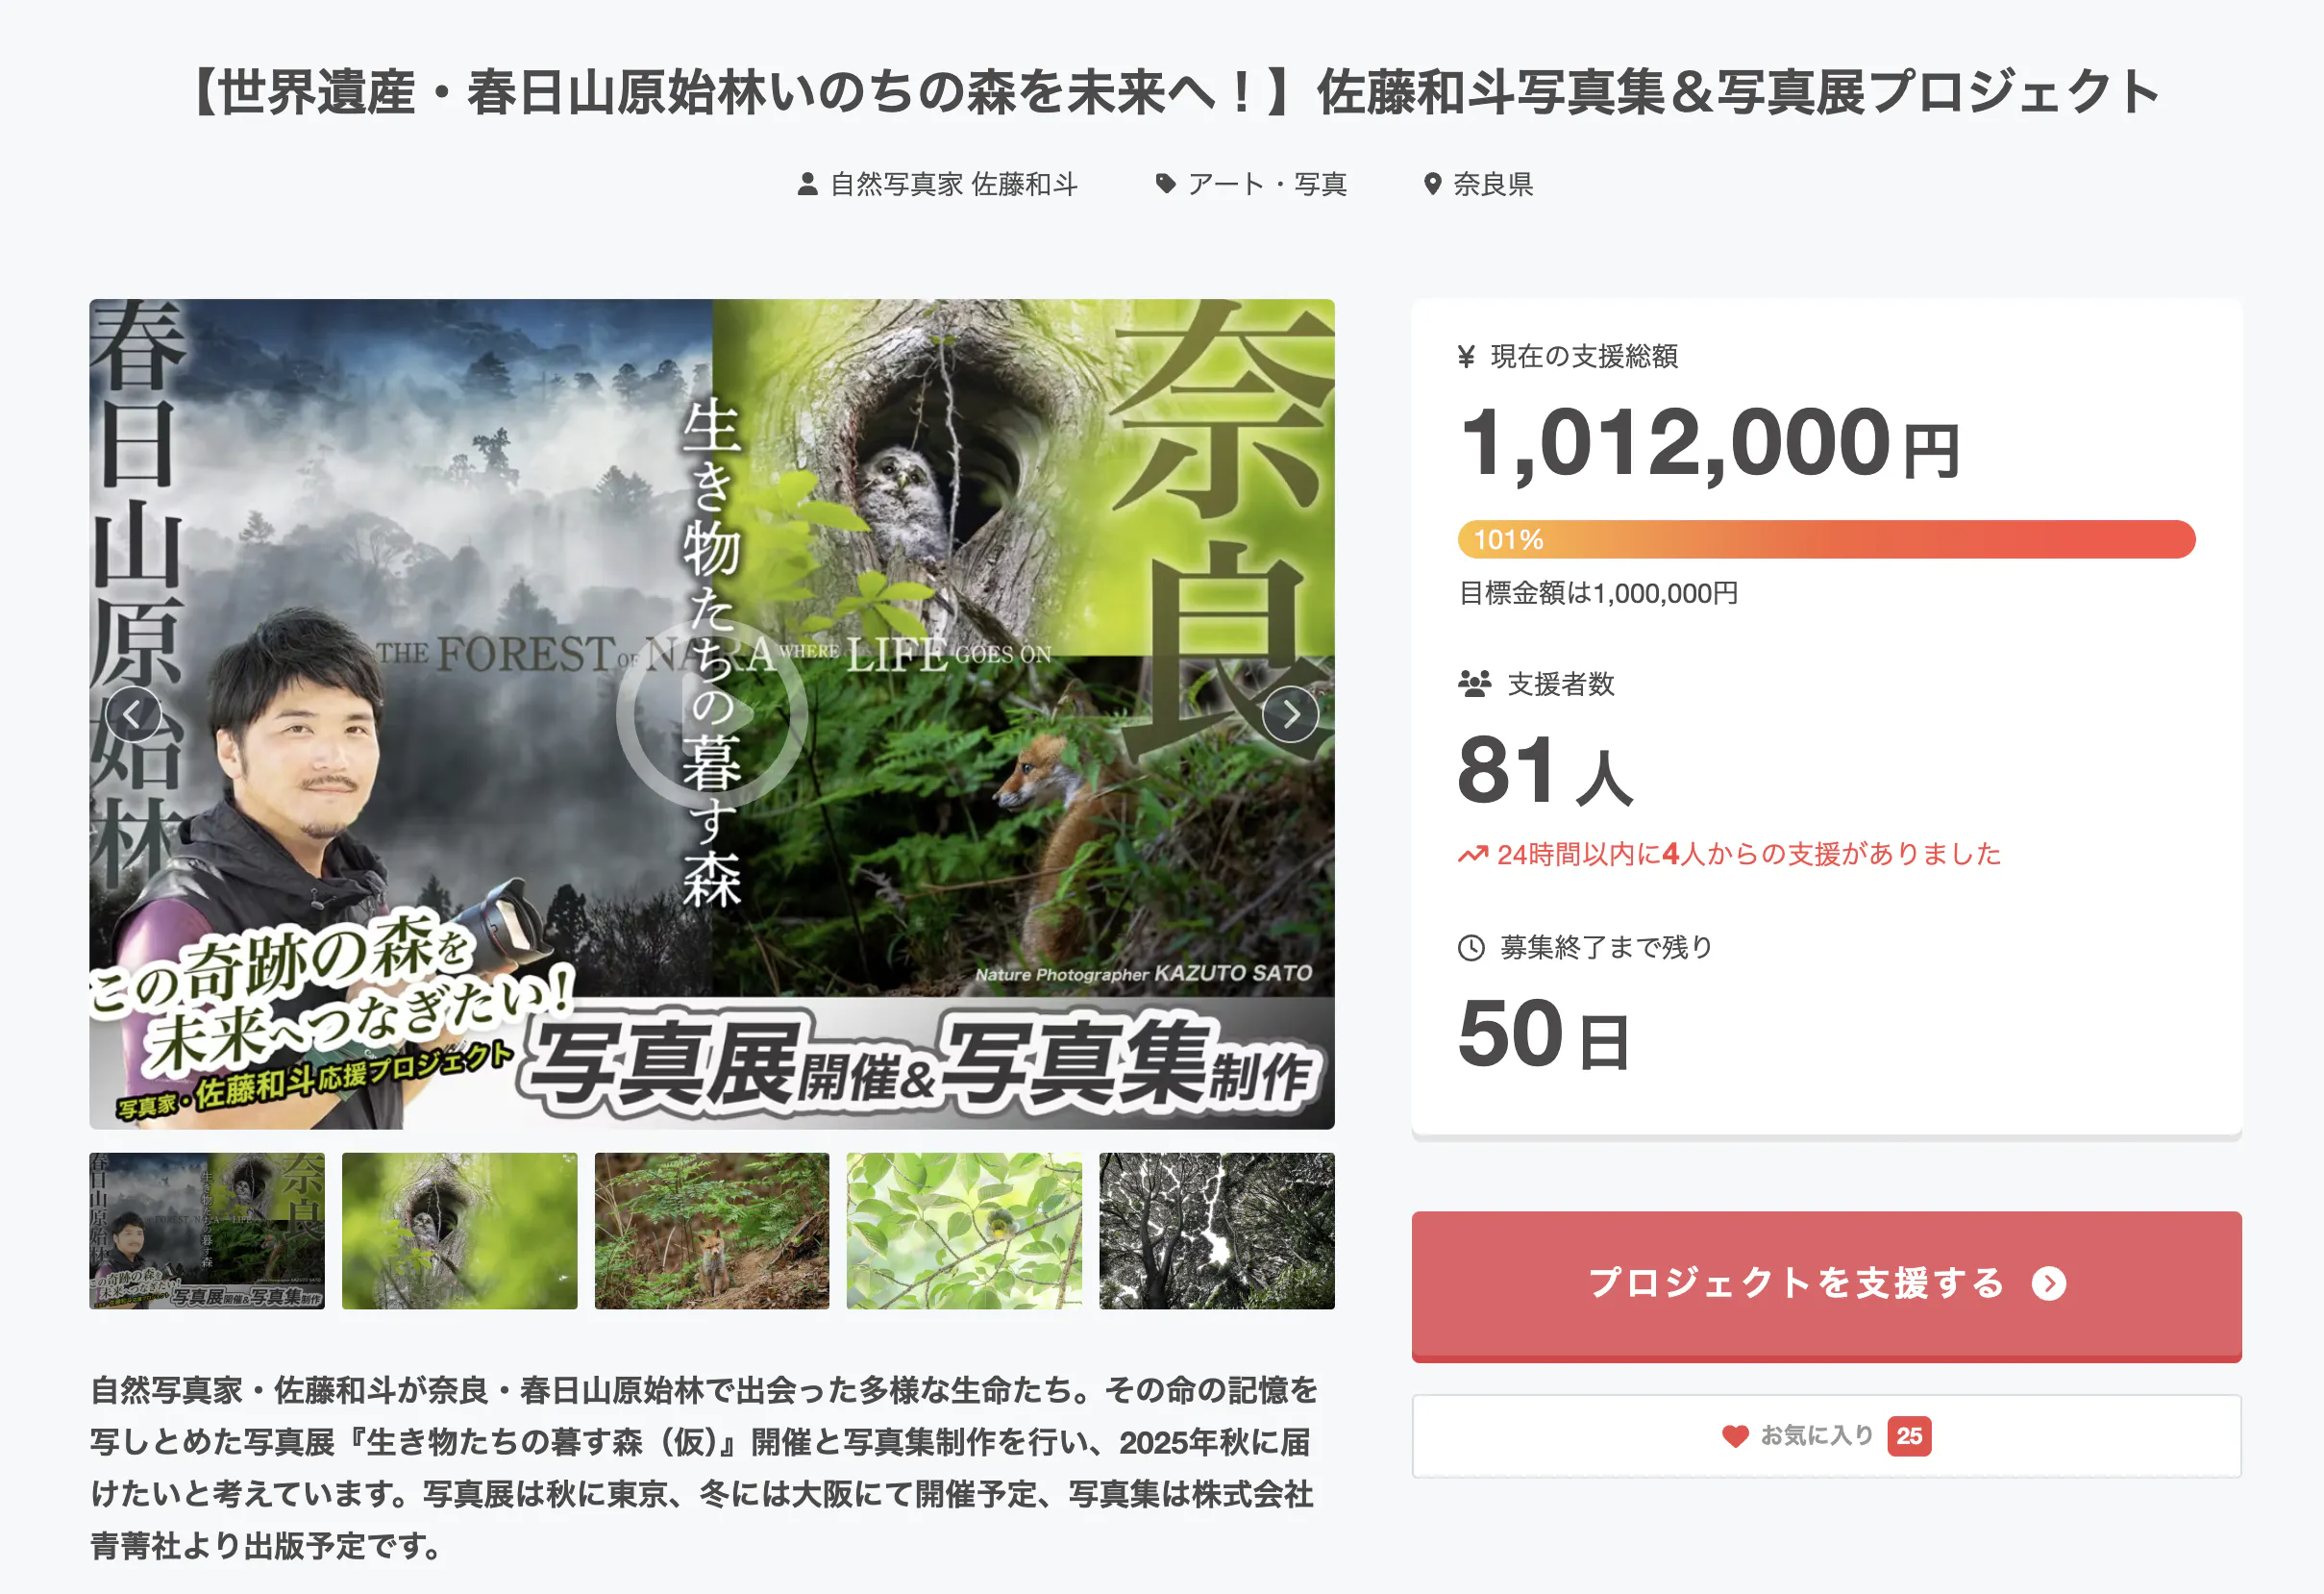Click the supporters group icon by 支援者数
Image resolution: width=2324 pixels, height=1594 pixels.
click(x=1474, y=684)
